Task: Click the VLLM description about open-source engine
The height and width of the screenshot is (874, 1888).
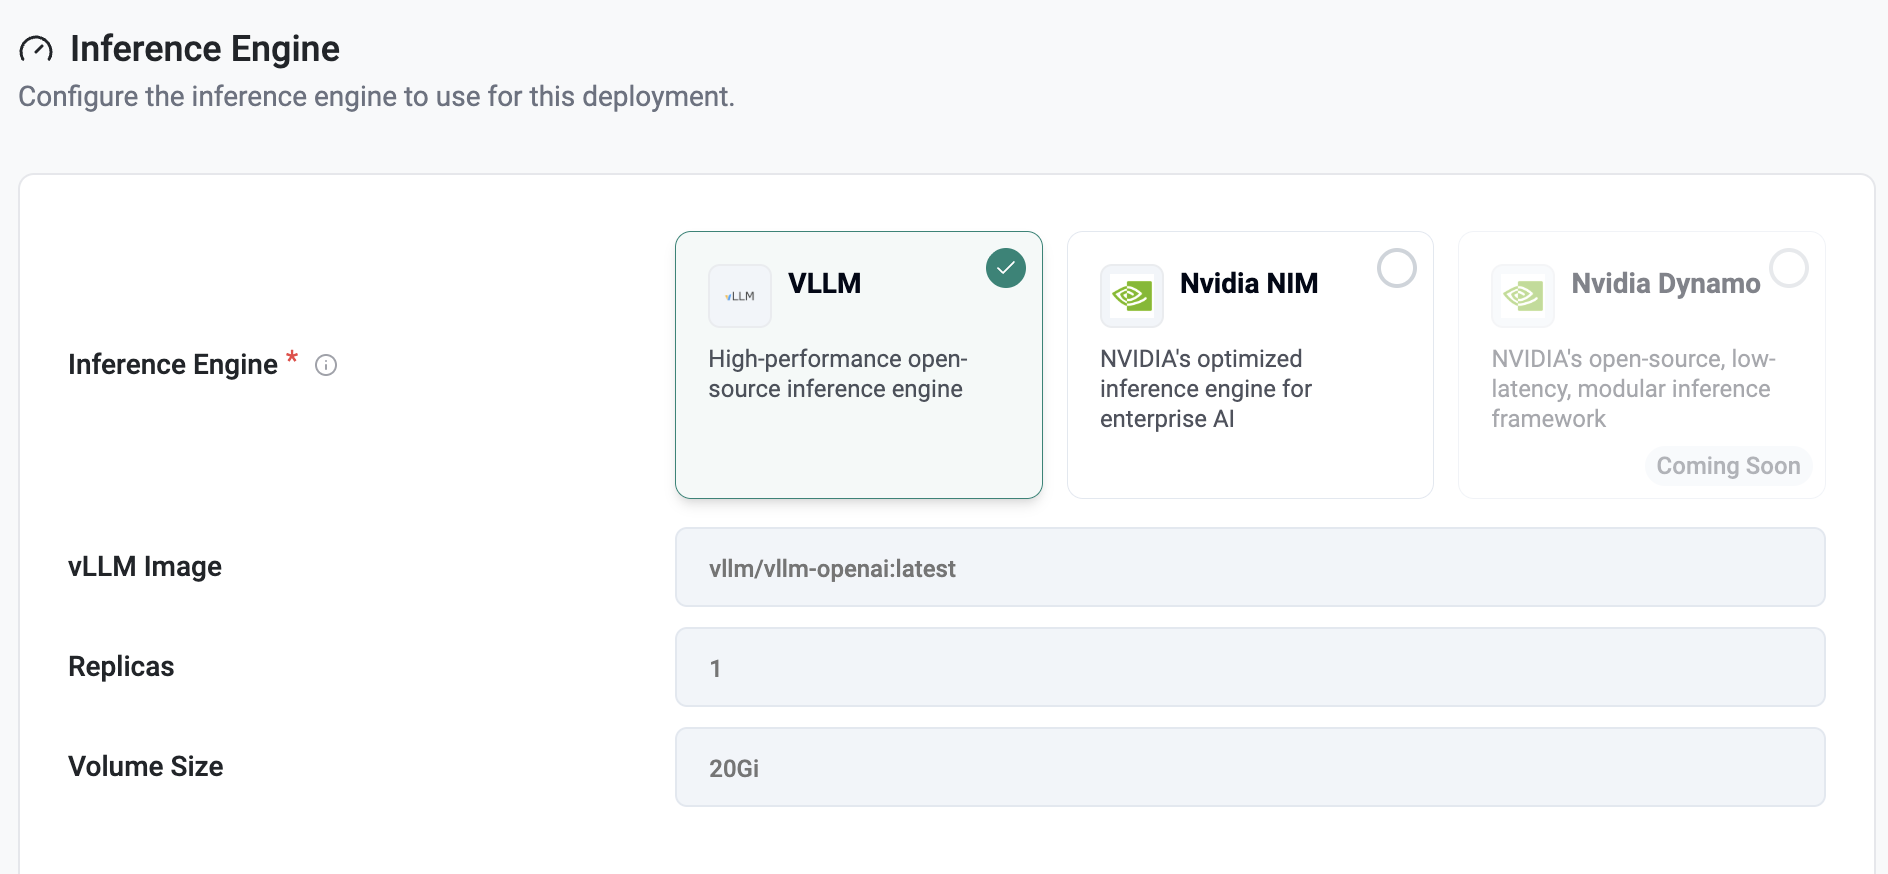Action: pos(837,374)
